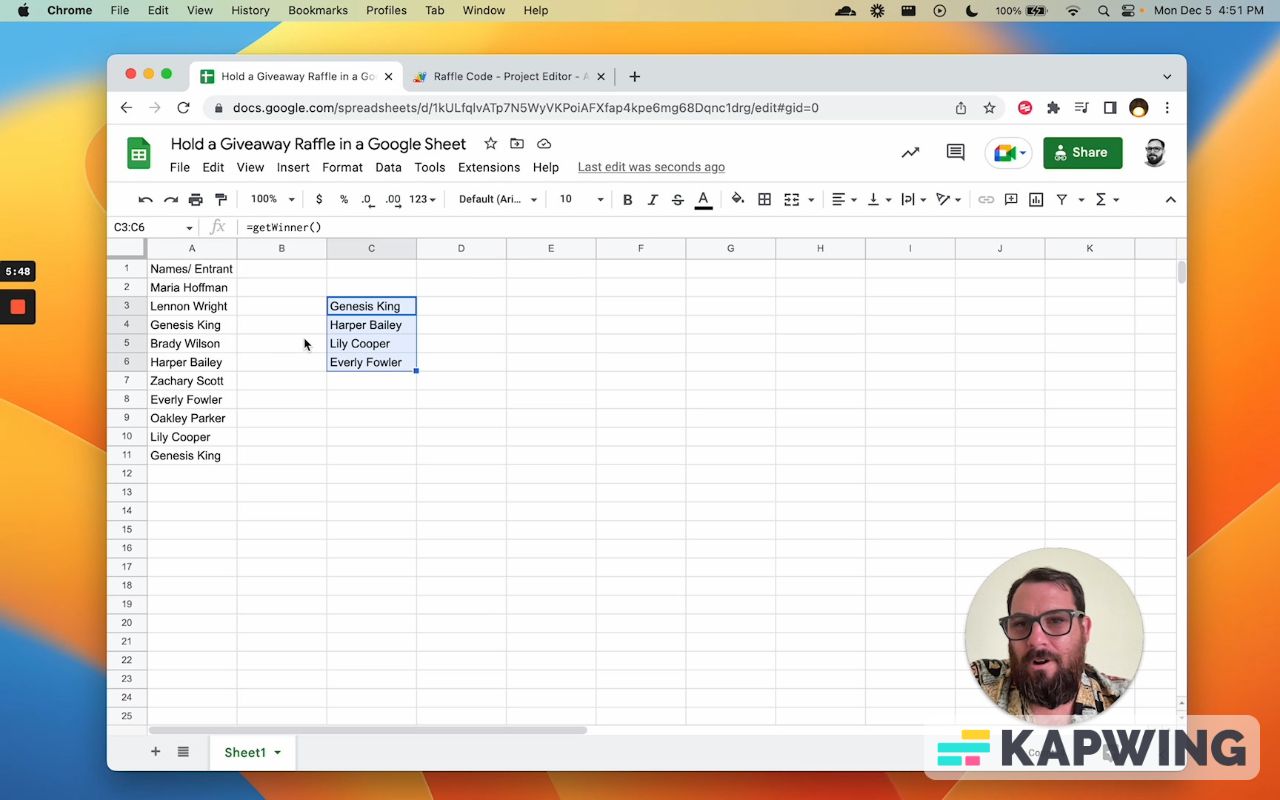
Task: Open text wrapping dropdown
Action: (914, 200)
